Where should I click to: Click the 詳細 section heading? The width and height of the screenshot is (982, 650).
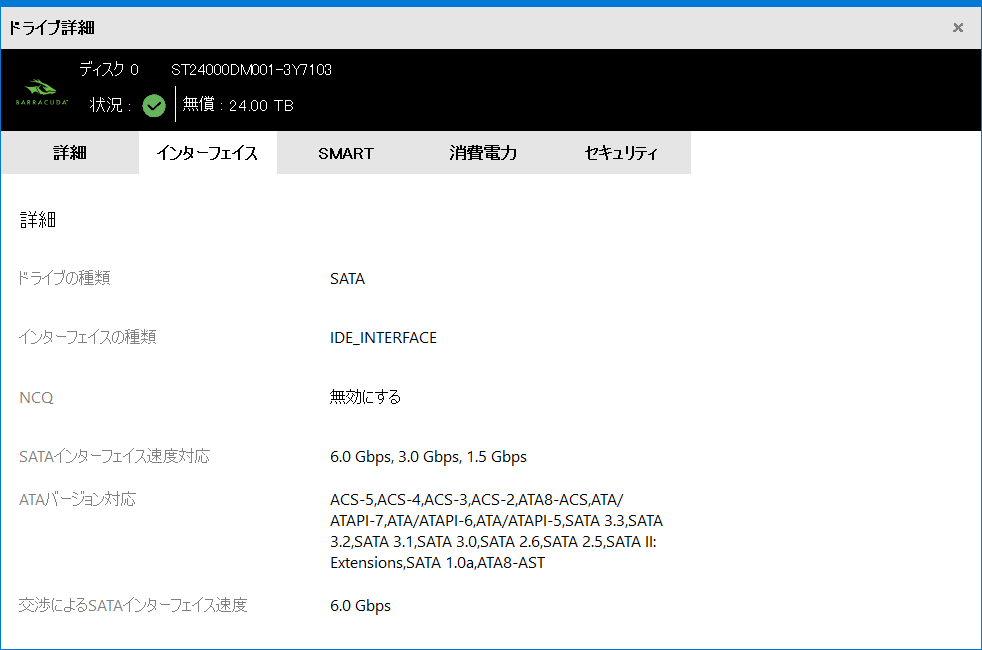pos(38,220)
